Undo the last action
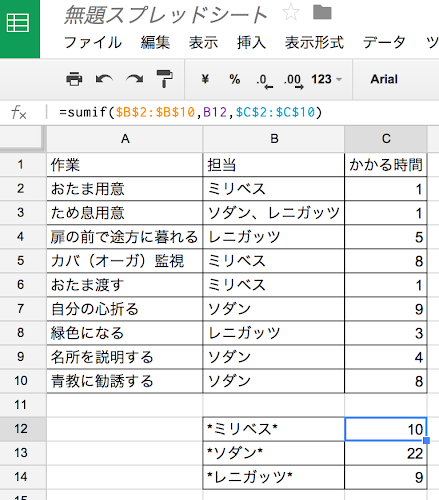439x500 pixels. (x=104, y=79)
